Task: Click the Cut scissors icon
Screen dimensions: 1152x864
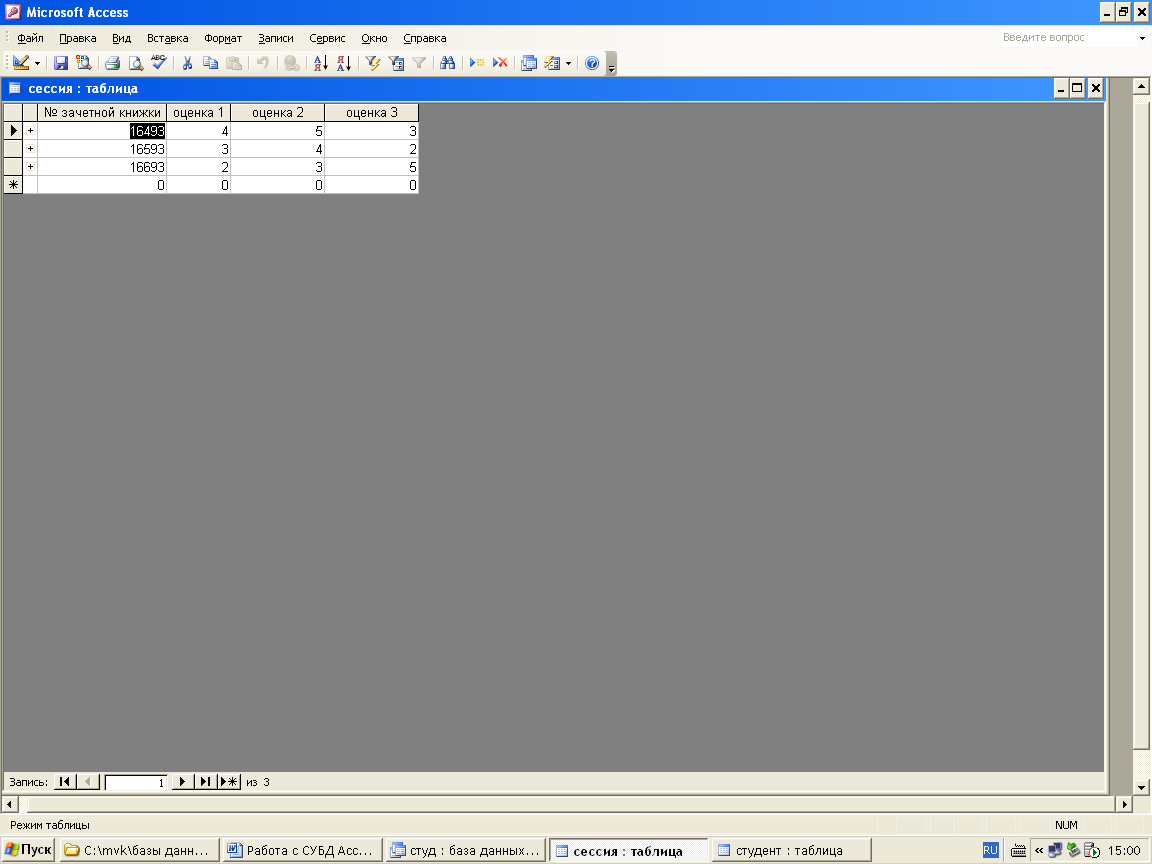Action: (x=187, y=63)
